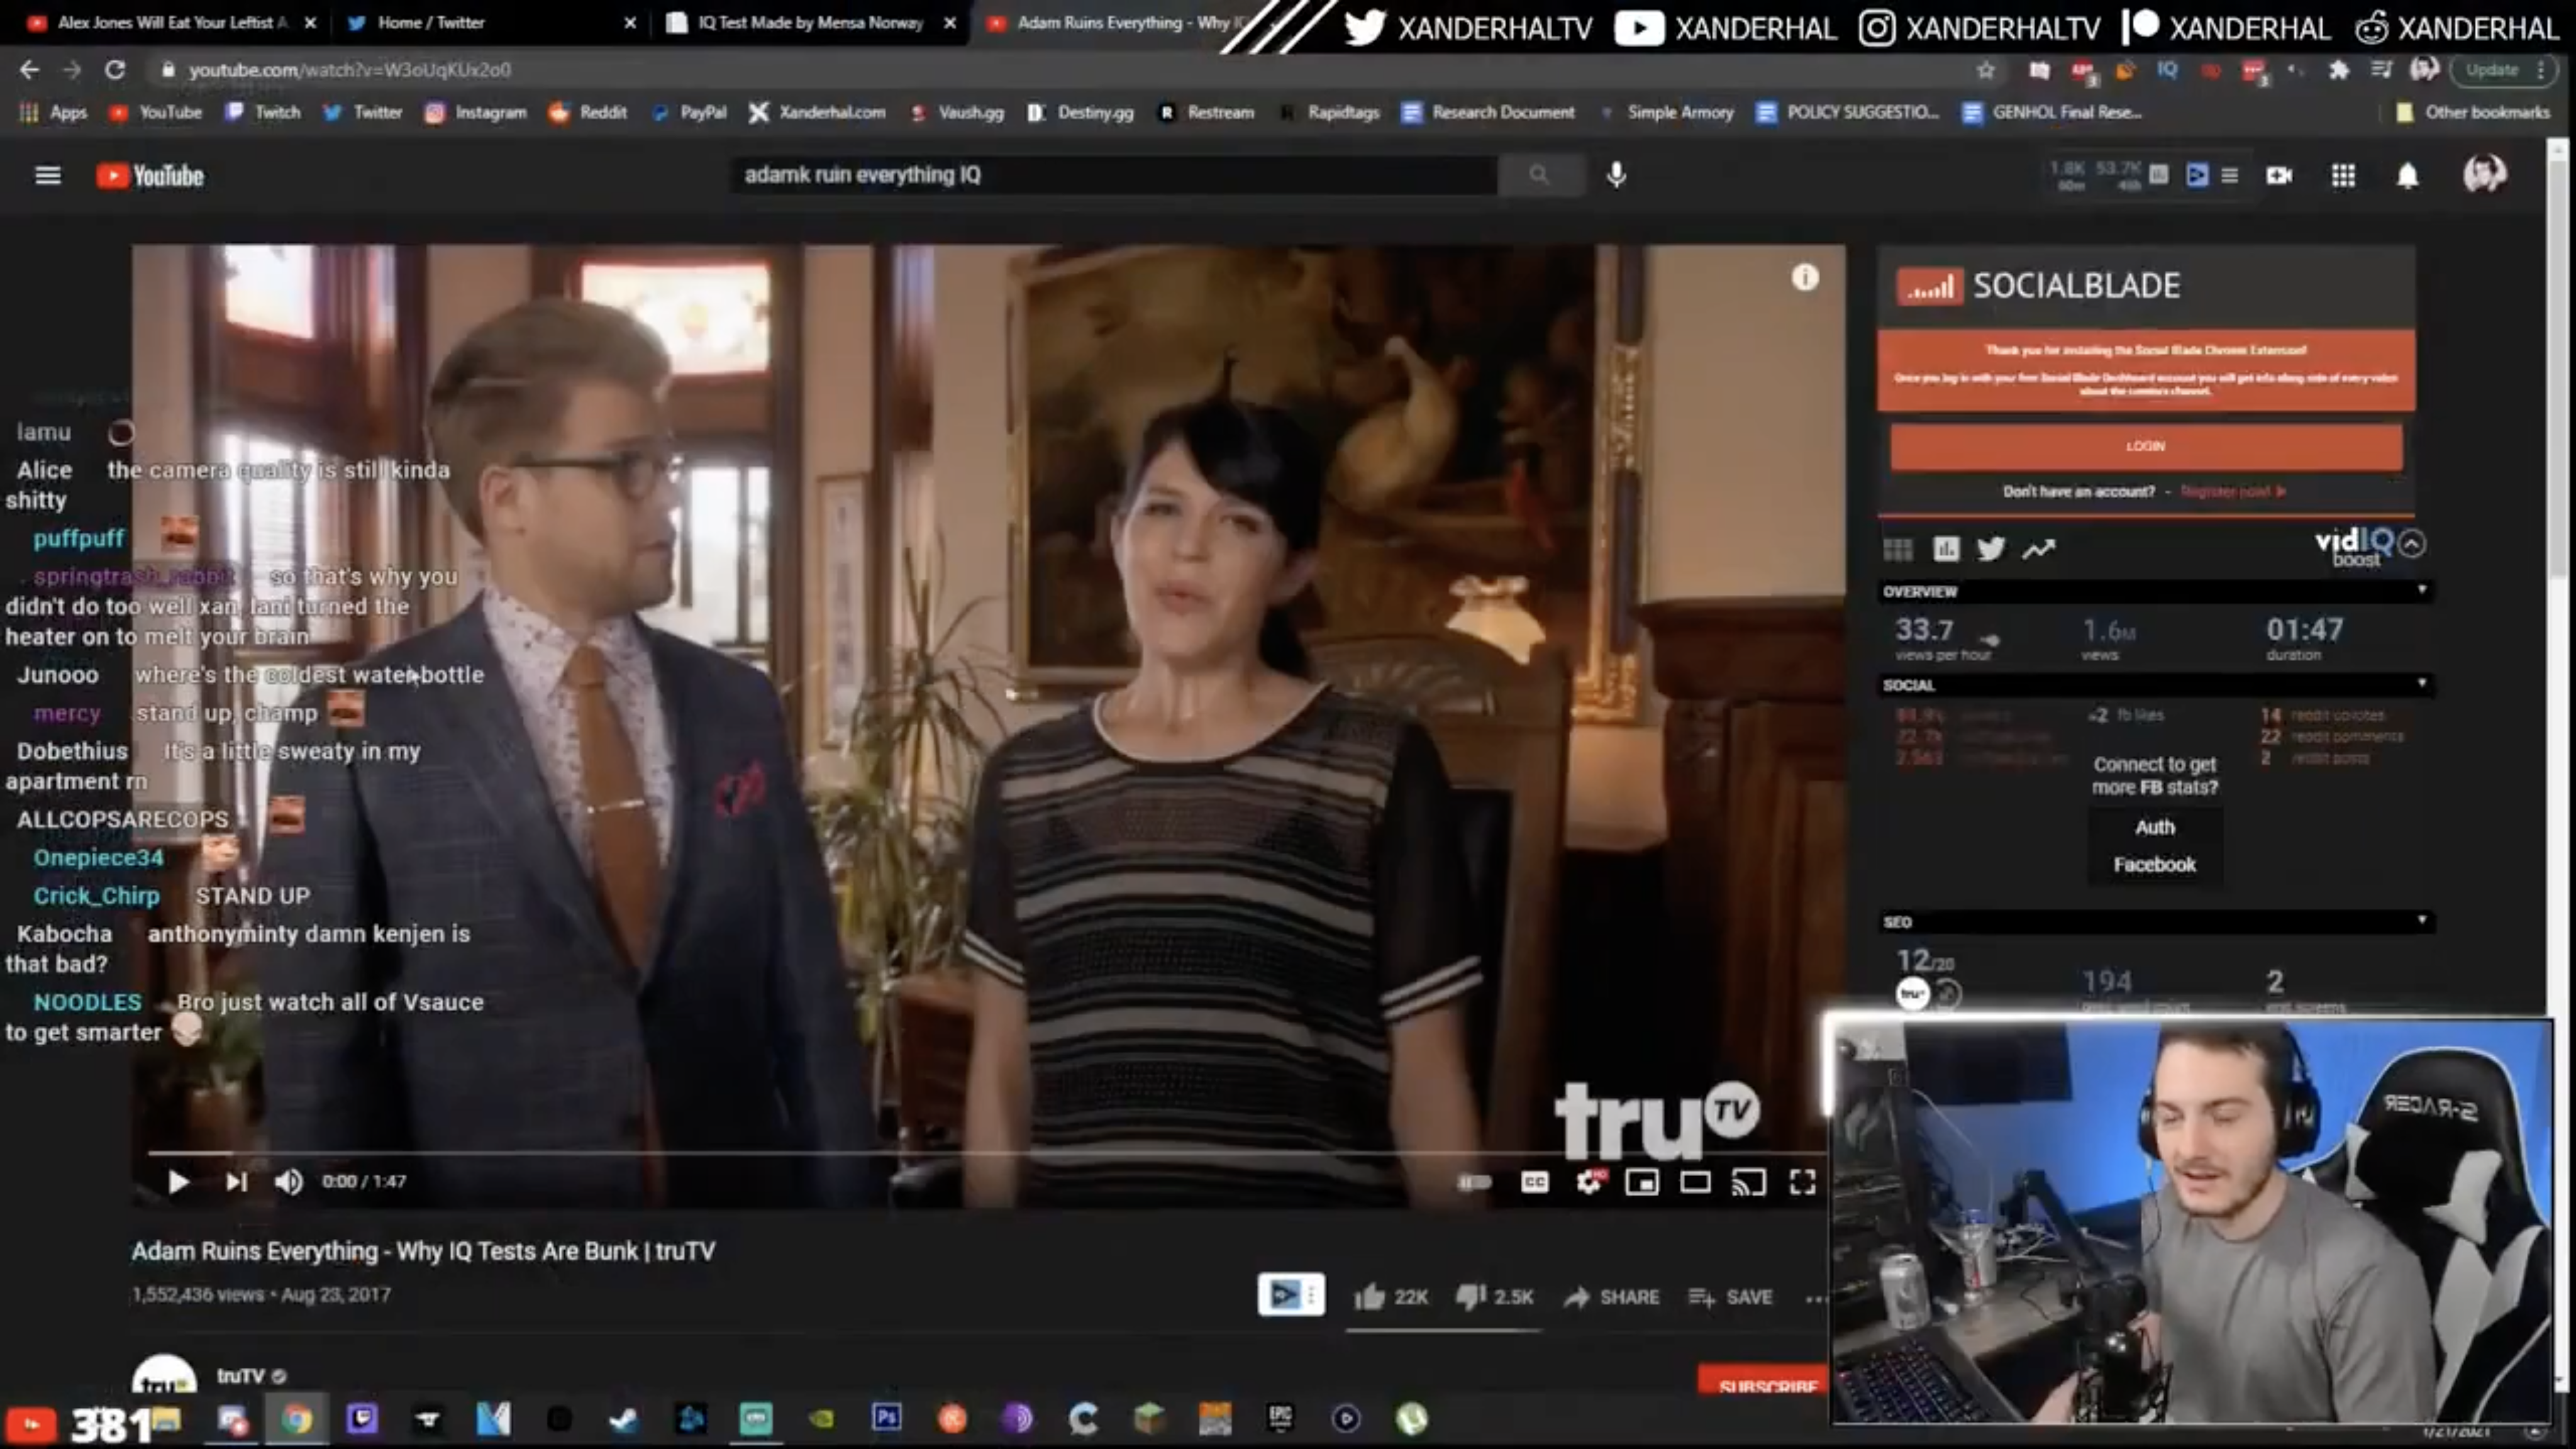Toggle closed captions on the video
Viewport: 2576px width, 1449px height.
(1534, 1182)
